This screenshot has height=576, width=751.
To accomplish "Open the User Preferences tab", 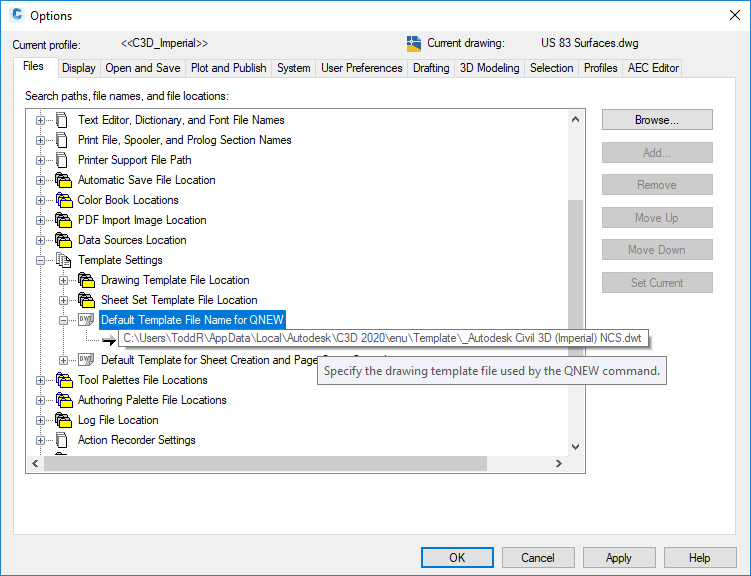I will 362,68.
